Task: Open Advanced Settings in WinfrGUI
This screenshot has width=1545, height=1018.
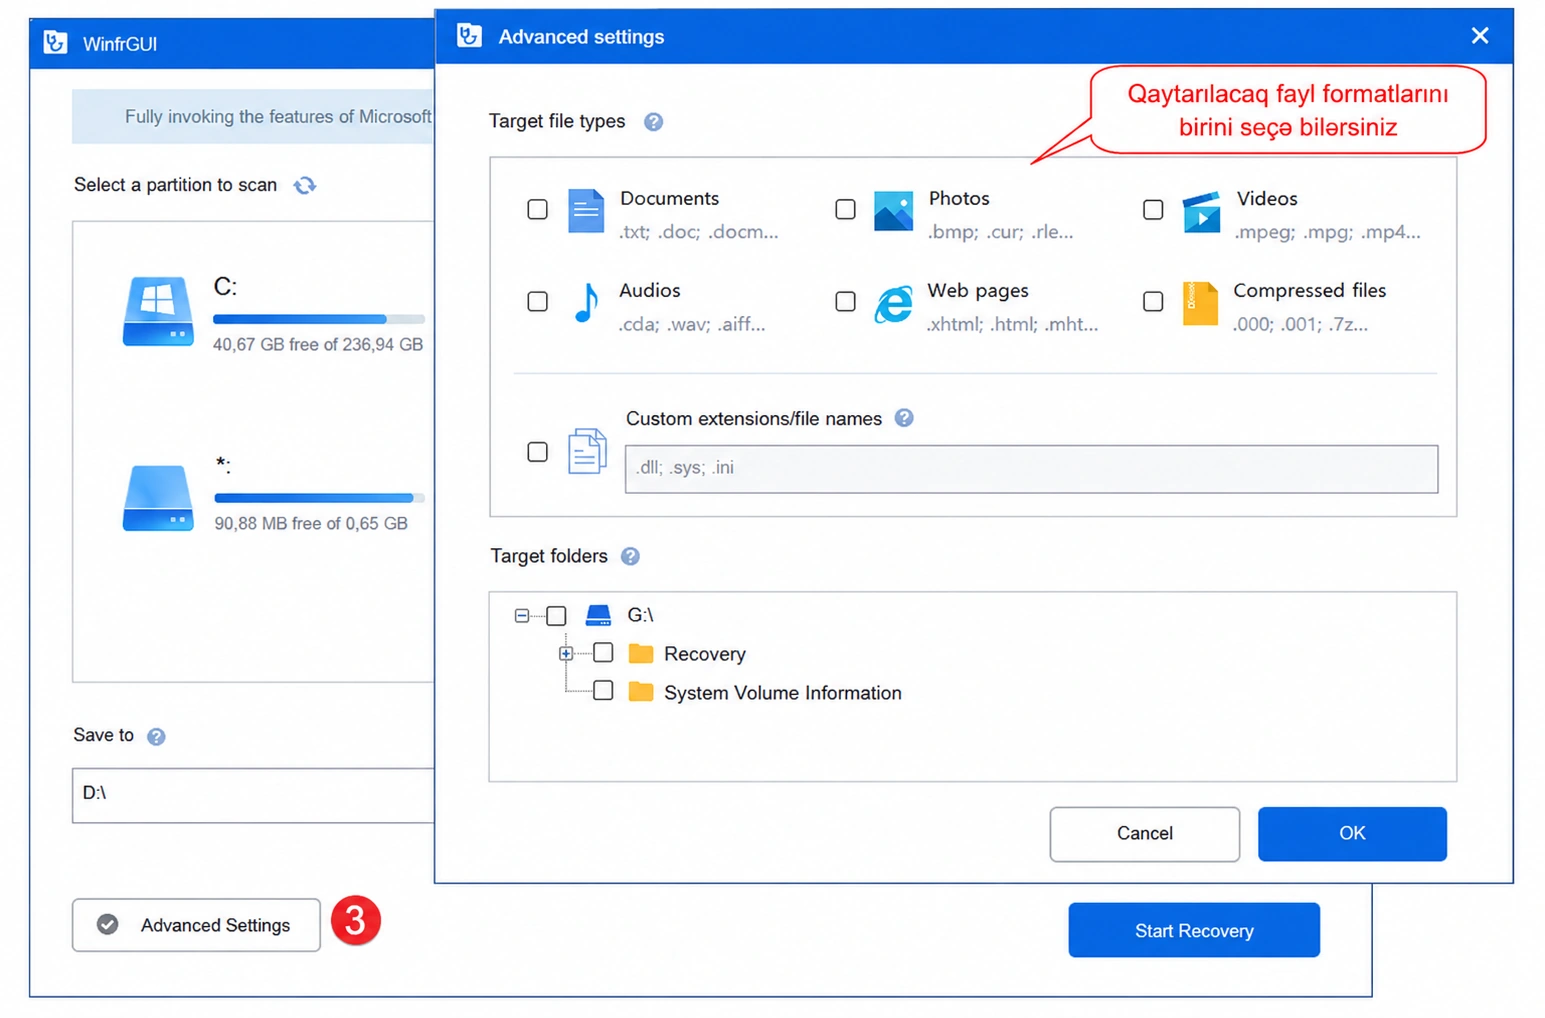Action: (196, 926)
